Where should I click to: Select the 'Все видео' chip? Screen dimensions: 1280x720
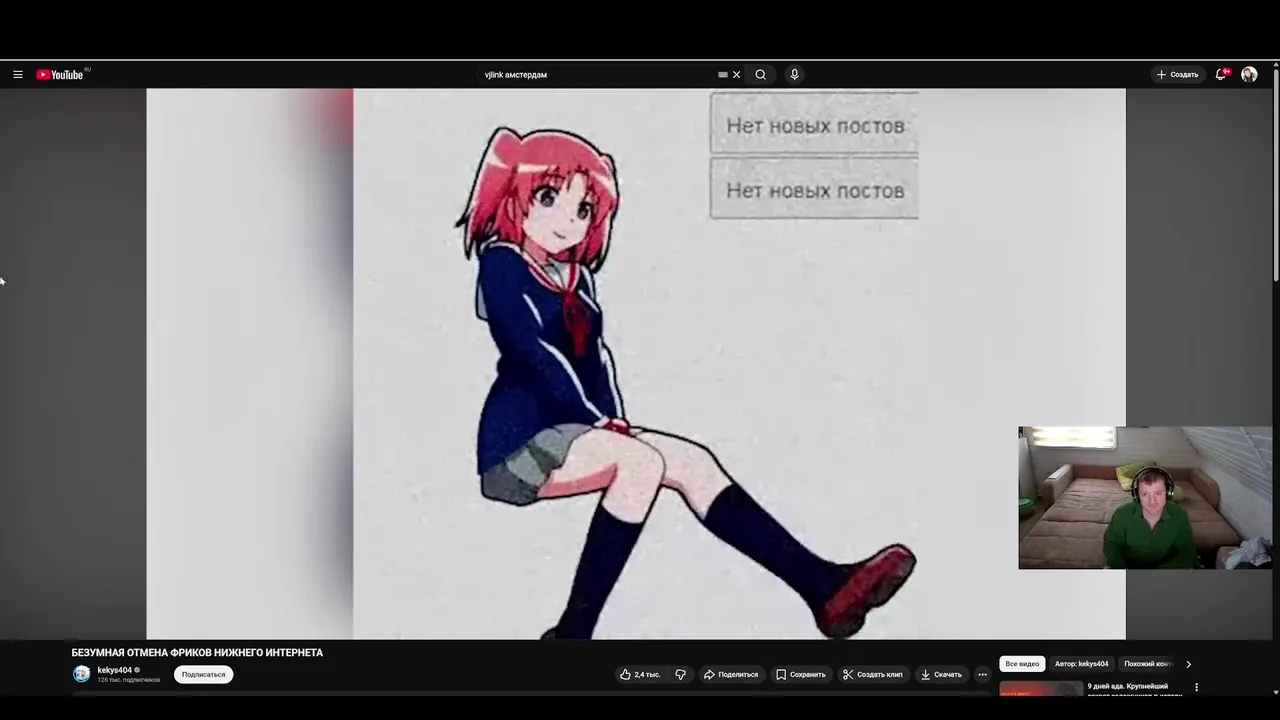pyautogui.click(x=1022, y=664)
